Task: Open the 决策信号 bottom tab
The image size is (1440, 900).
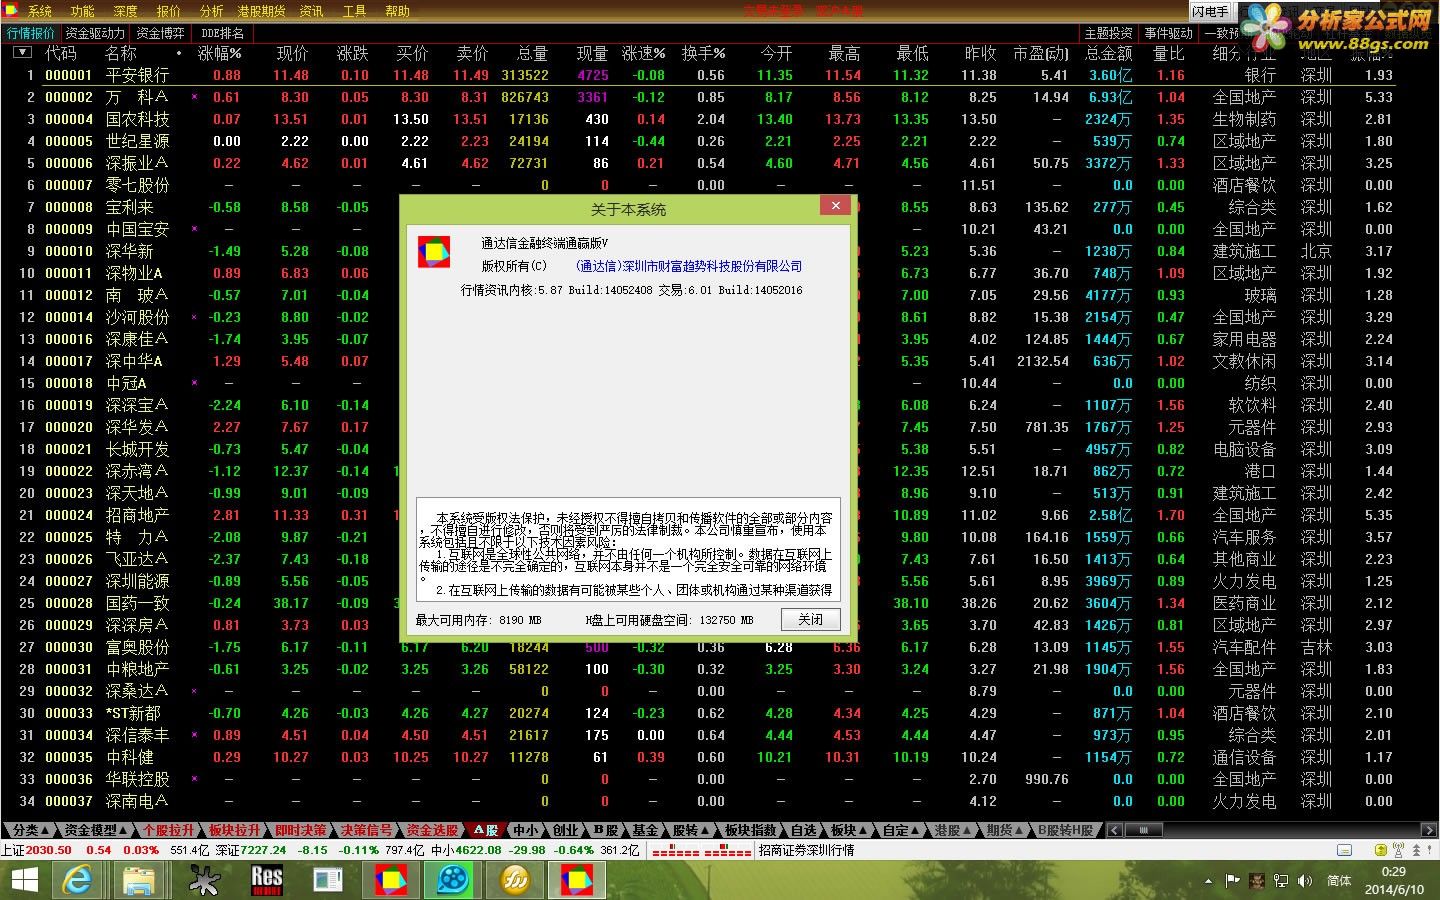Action: pyautogui.click(x=367, y=830)
